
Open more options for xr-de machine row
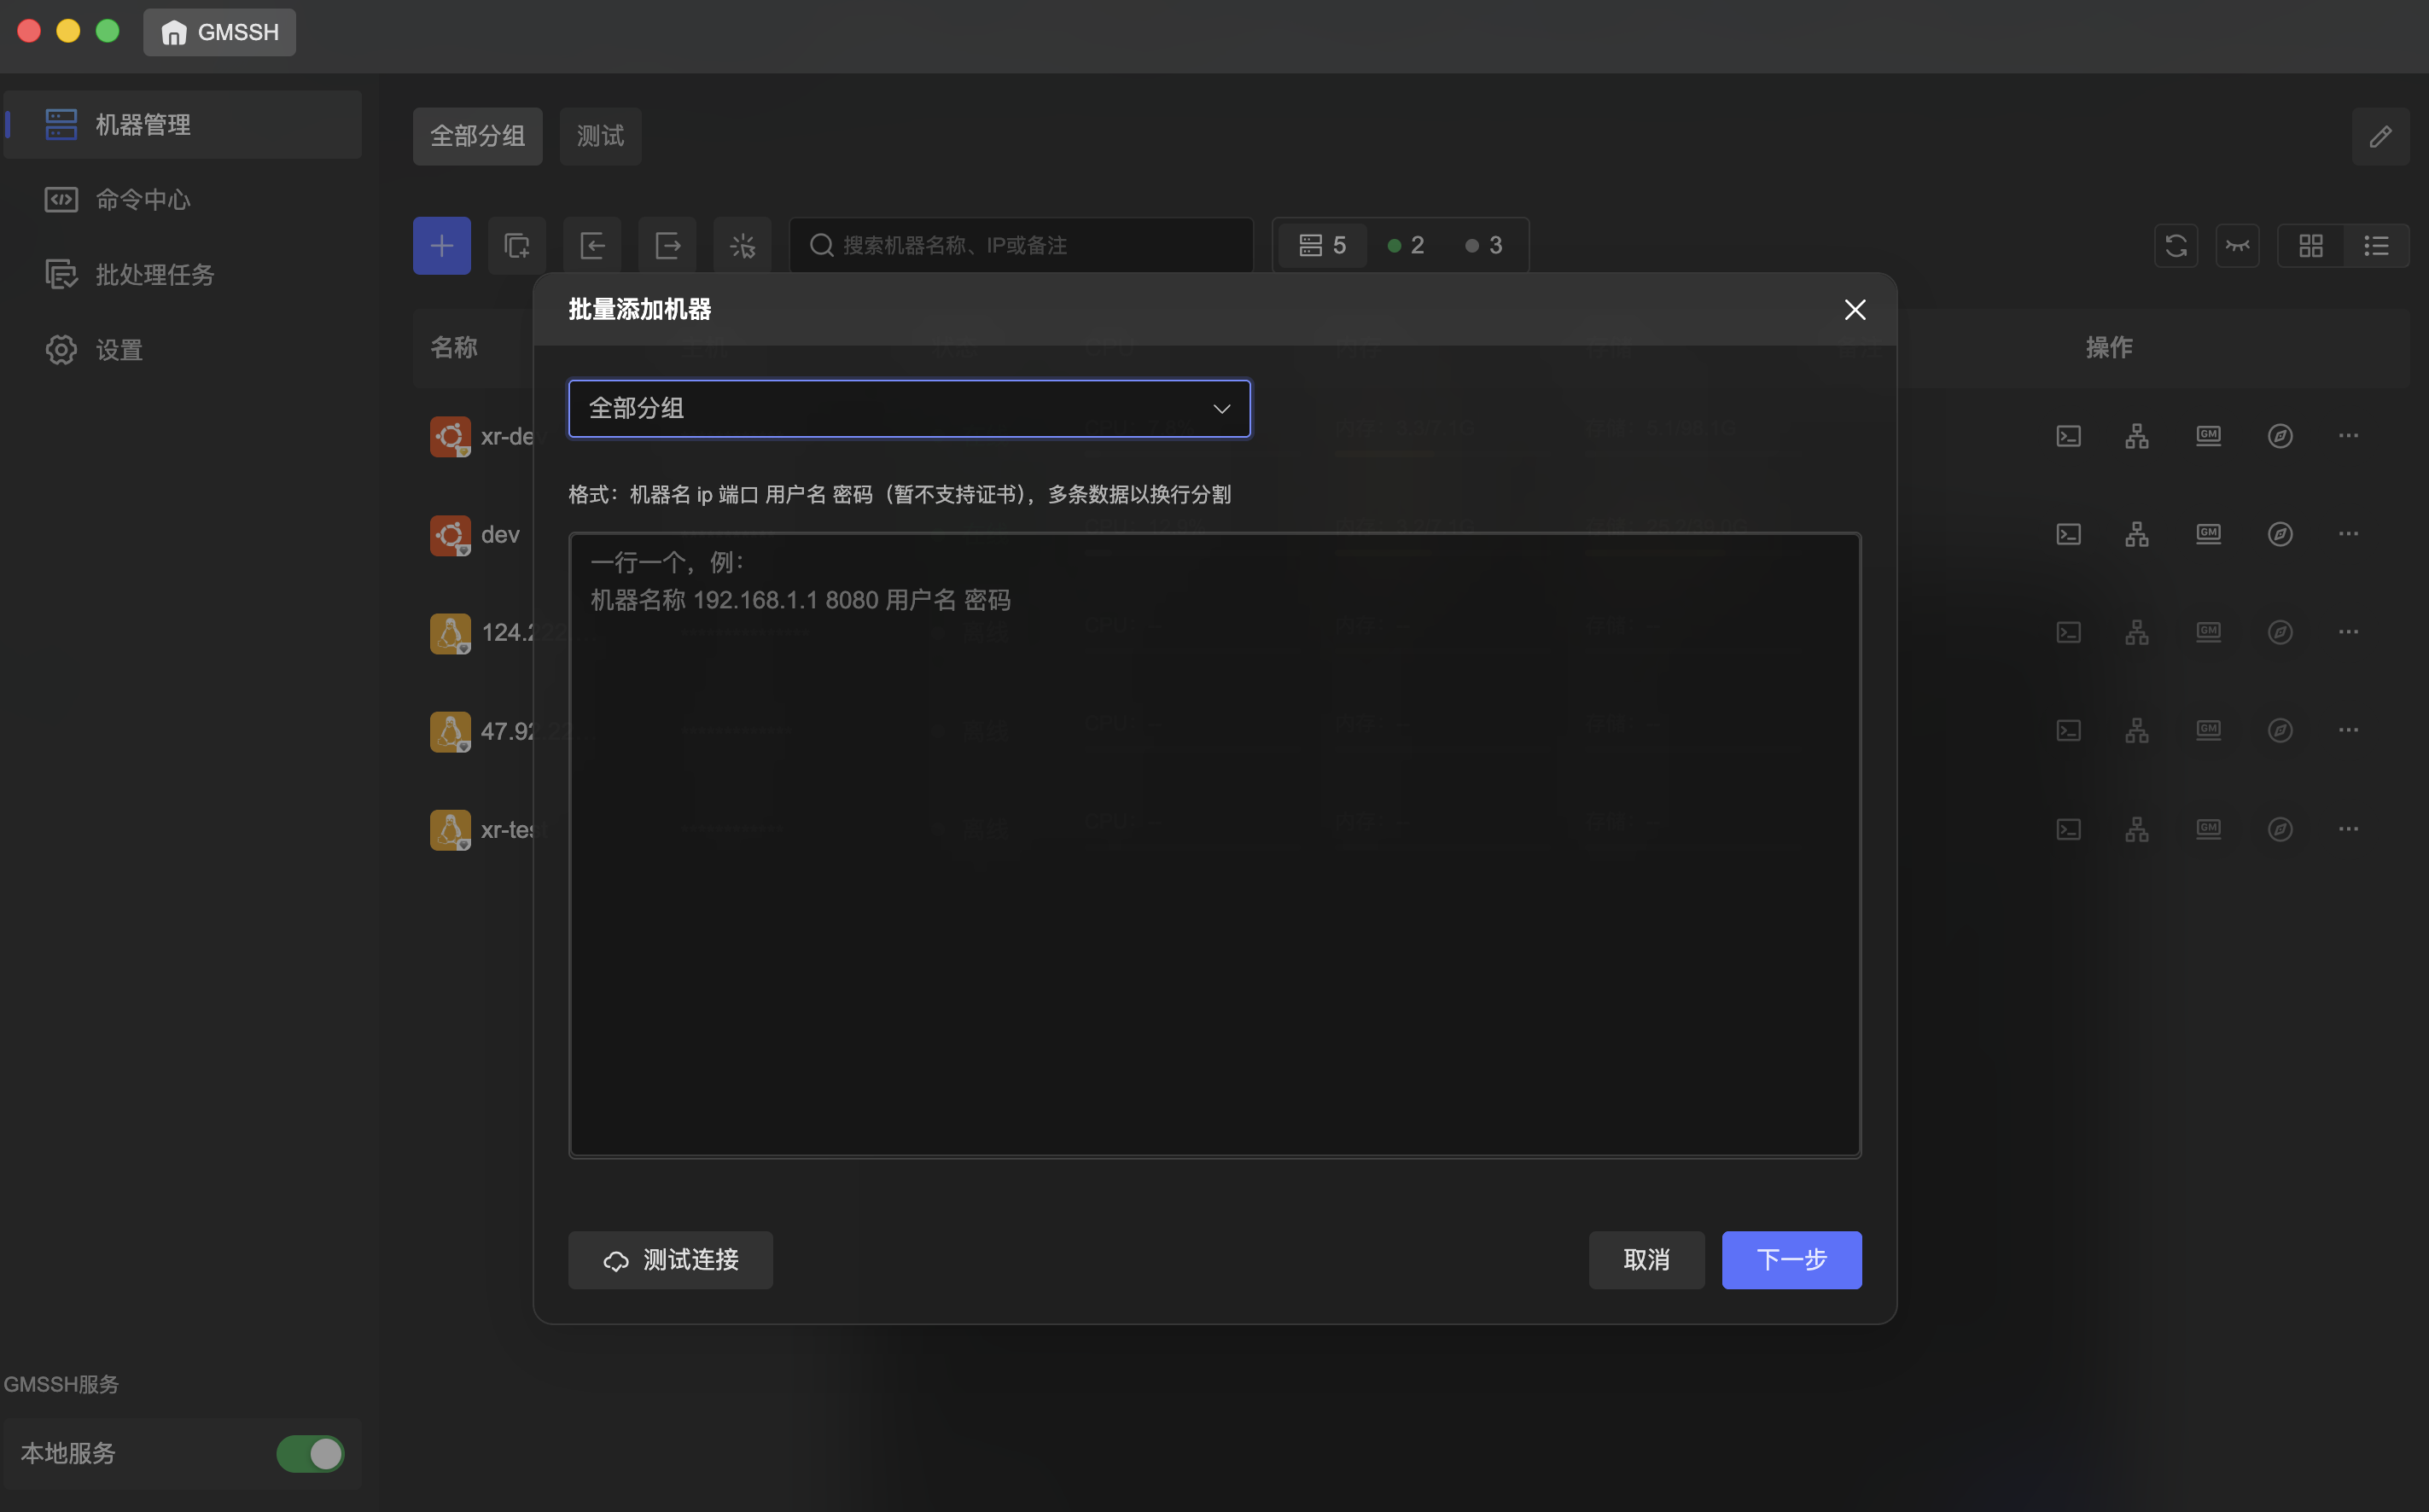(x=2348, y=436)
